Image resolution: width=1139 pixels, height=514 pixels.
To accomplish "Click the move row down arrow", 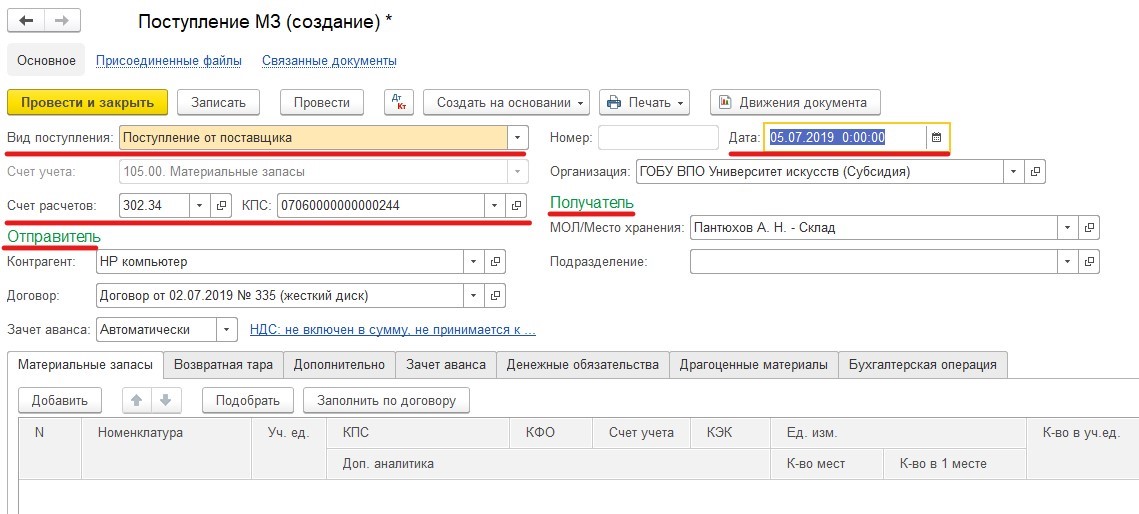I will (x=165, y=400).
